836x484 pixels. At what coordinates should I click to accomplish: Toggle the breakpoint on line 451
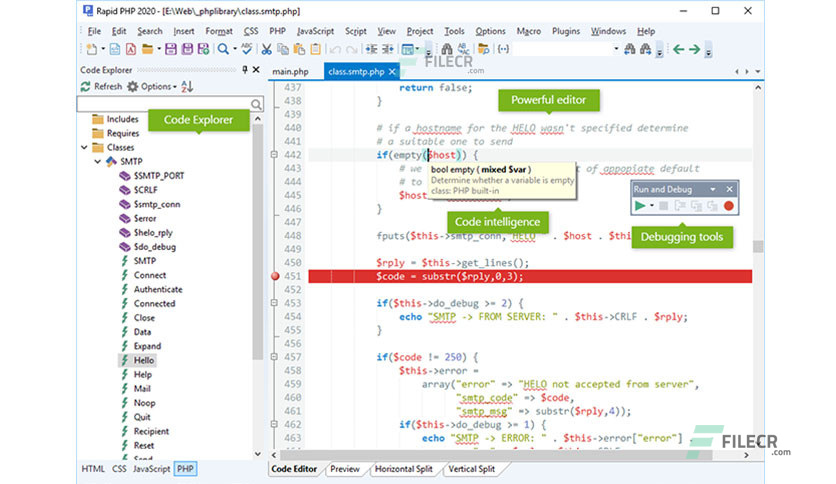pyautogui.click(x=275, y=276)
